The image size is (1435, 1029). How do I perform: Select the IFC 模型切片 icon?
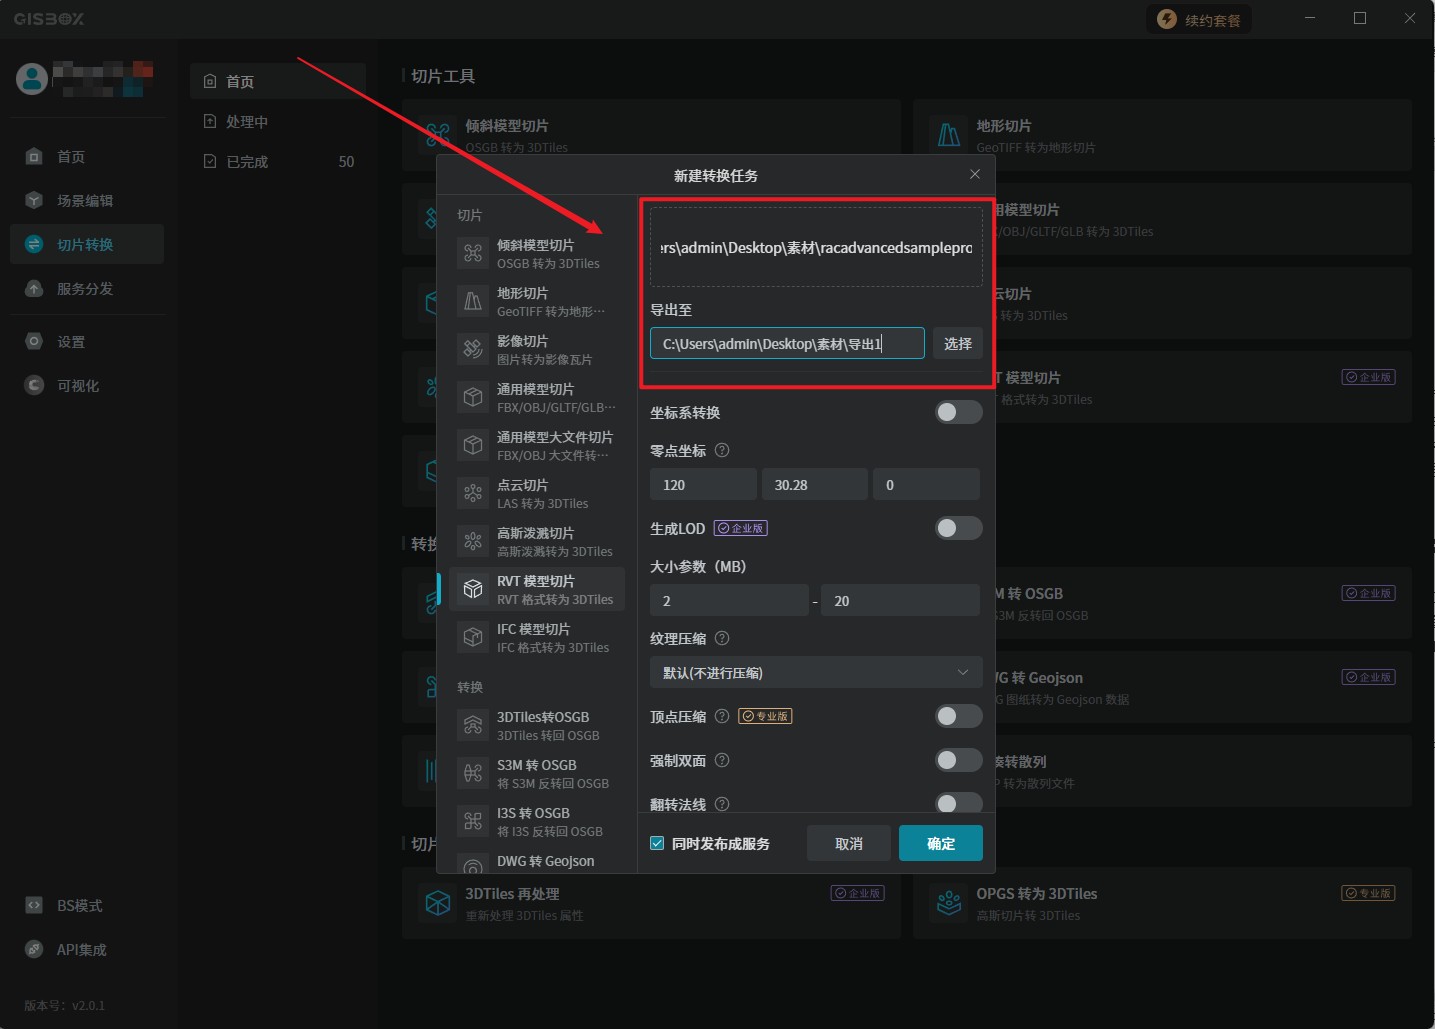[473, 637]
